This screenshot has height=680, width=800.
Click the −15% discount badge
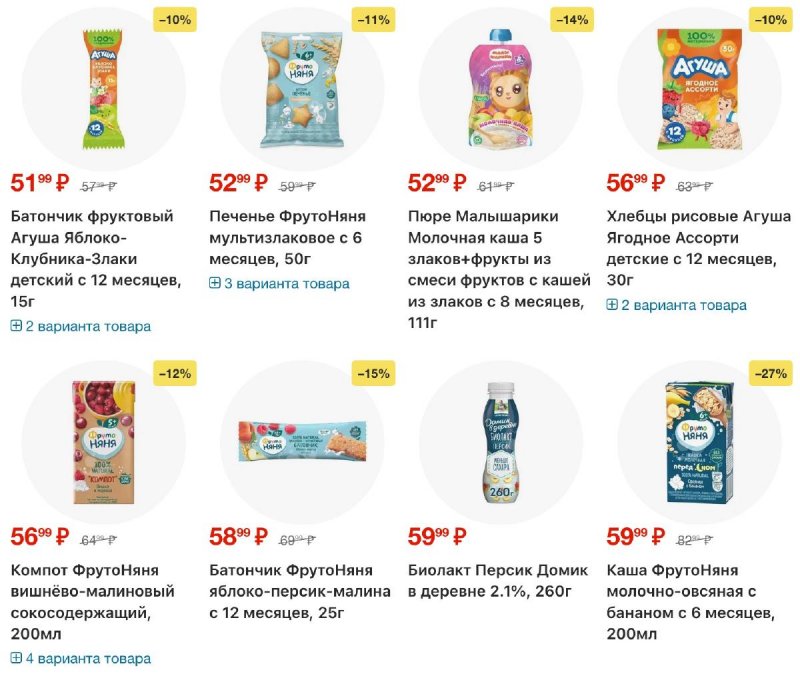click(x=375, y=374)
